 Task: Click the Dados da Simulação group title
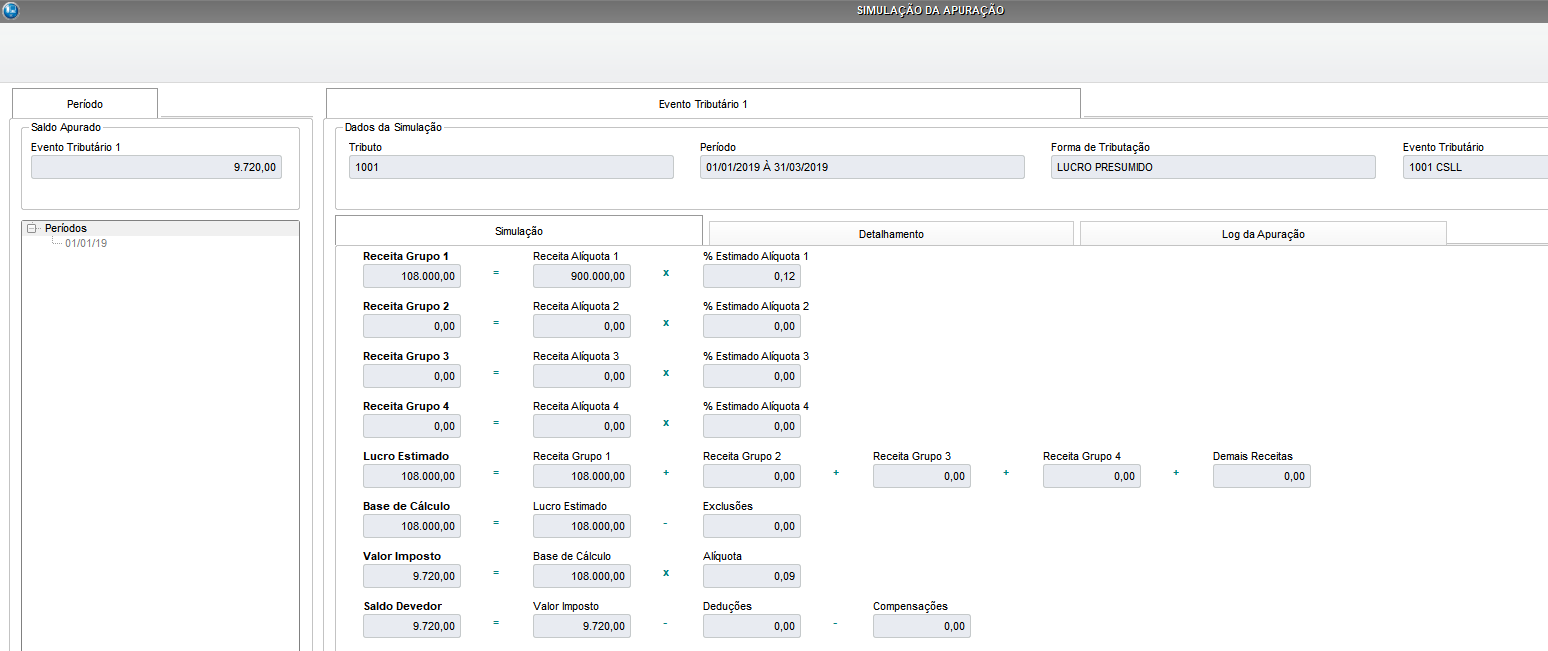393,127
